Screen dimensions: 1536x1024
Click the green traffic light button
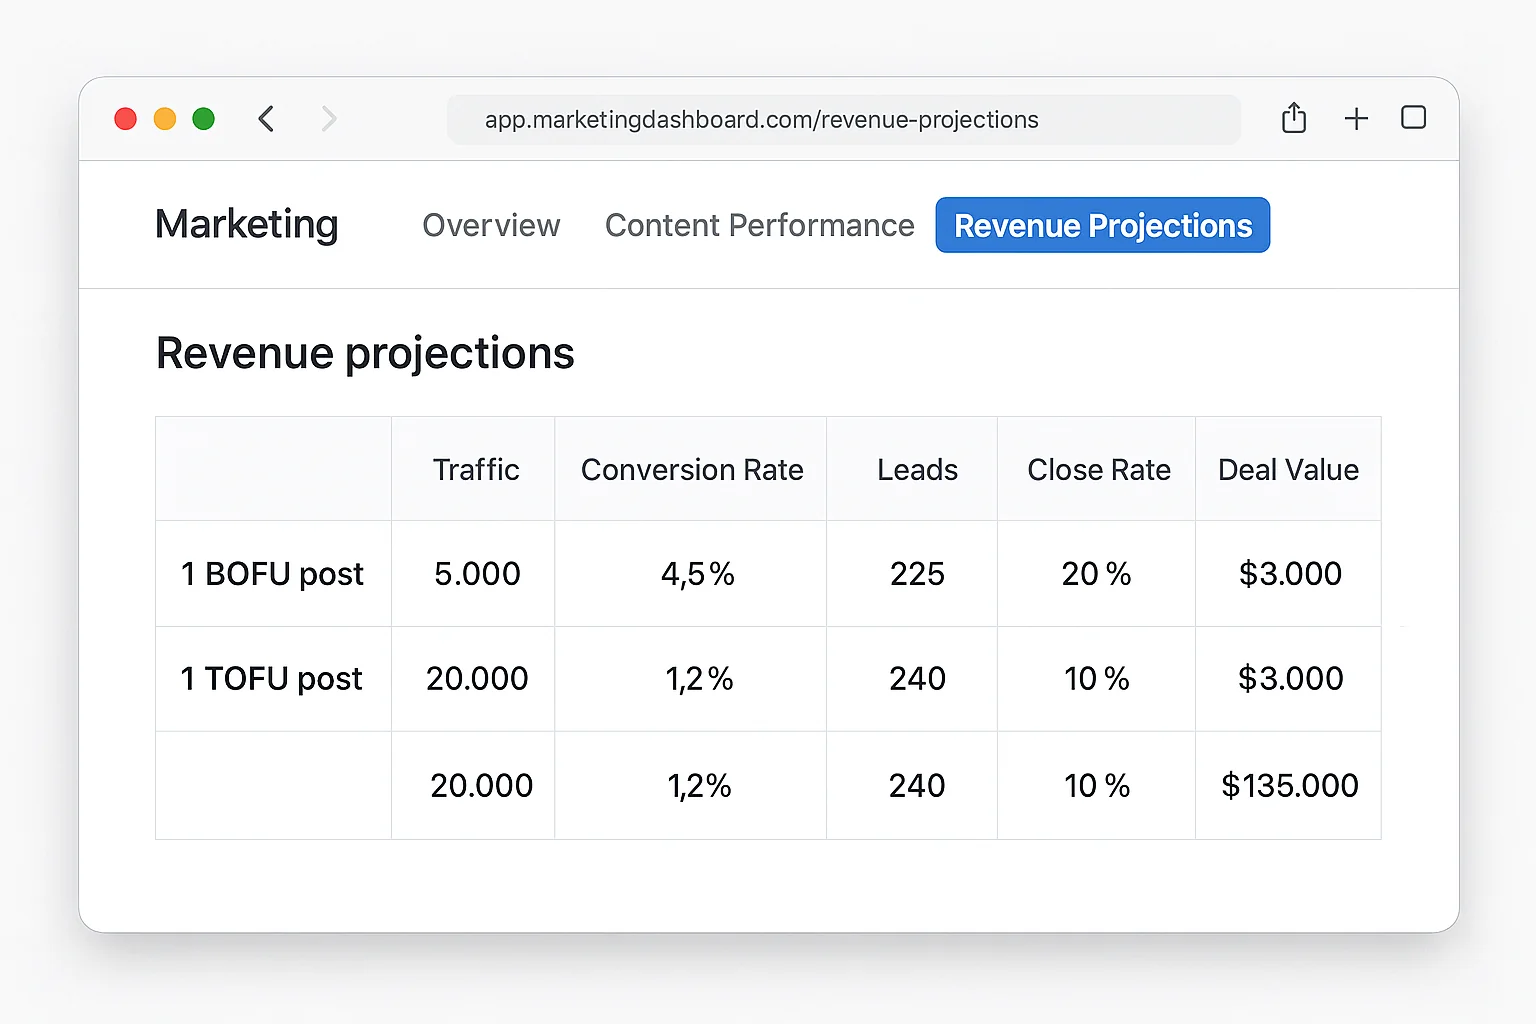pyautogui.click(x=203, y=118)
